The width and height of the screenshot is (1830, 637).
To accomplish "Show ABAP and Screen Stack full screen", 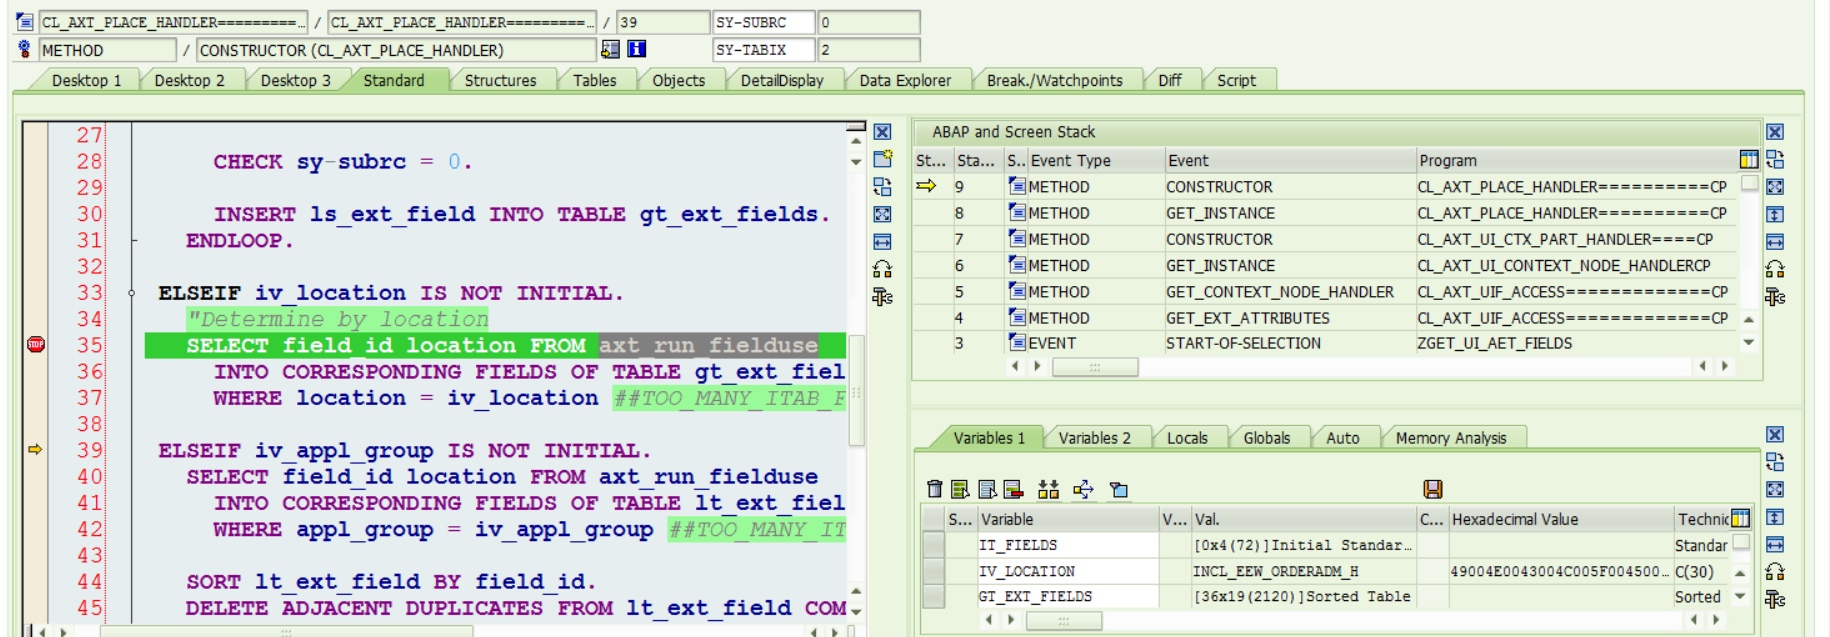I will pos(1774,187).
